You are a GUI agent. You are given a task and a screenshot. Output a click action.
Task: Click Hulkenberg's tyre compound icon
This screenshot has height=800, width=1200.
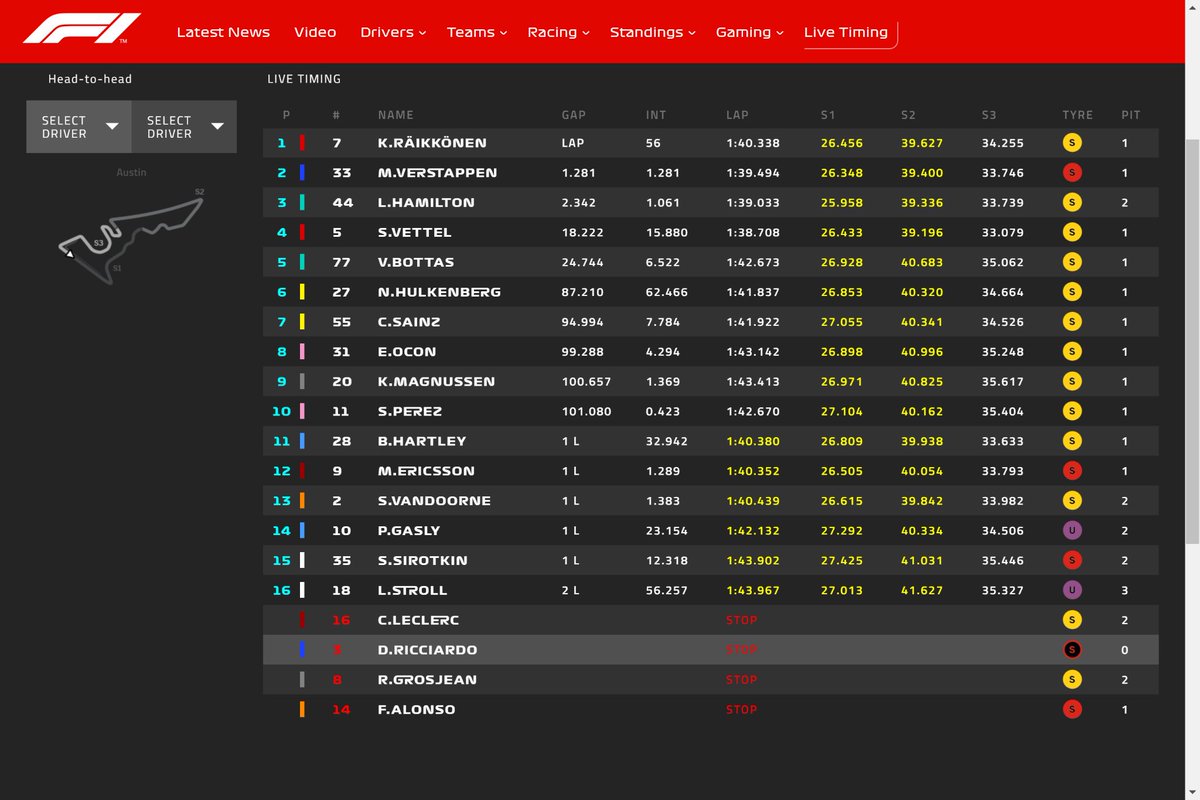pyautogui.click(x=1072, y=292)
